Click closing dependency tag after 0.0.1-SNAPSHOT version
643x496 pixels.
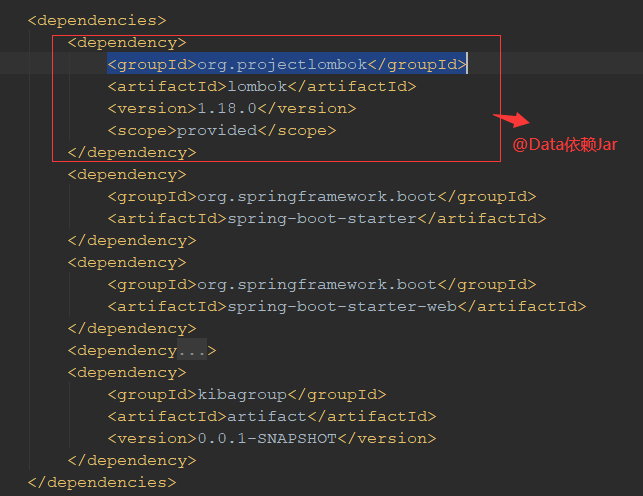pyautogui.click(x=132, y=460)
